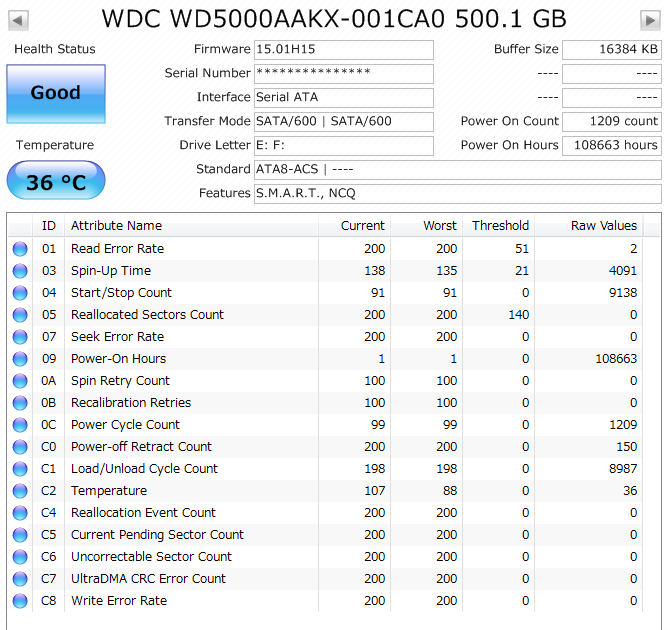Click the drive title WDC WD5000AAKX-001CA0 500.1 GB
This screenshot has height=630, width=670.
(x=334, y=19)
